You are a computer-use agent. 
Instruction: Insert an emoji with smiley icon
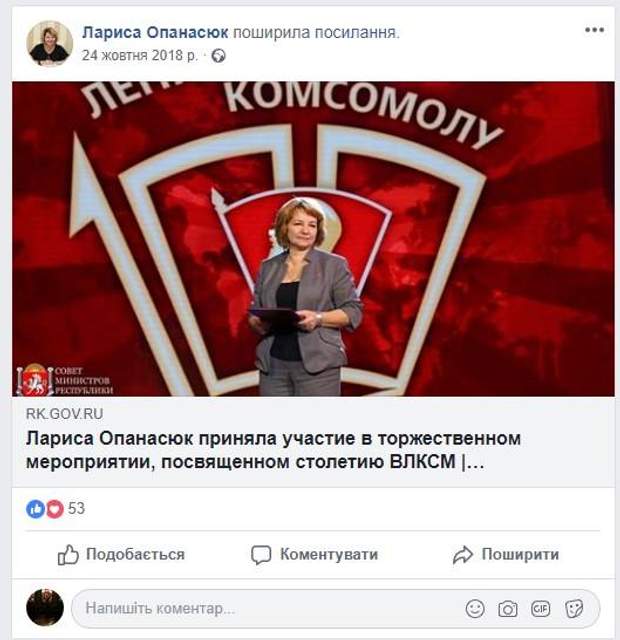475,609
